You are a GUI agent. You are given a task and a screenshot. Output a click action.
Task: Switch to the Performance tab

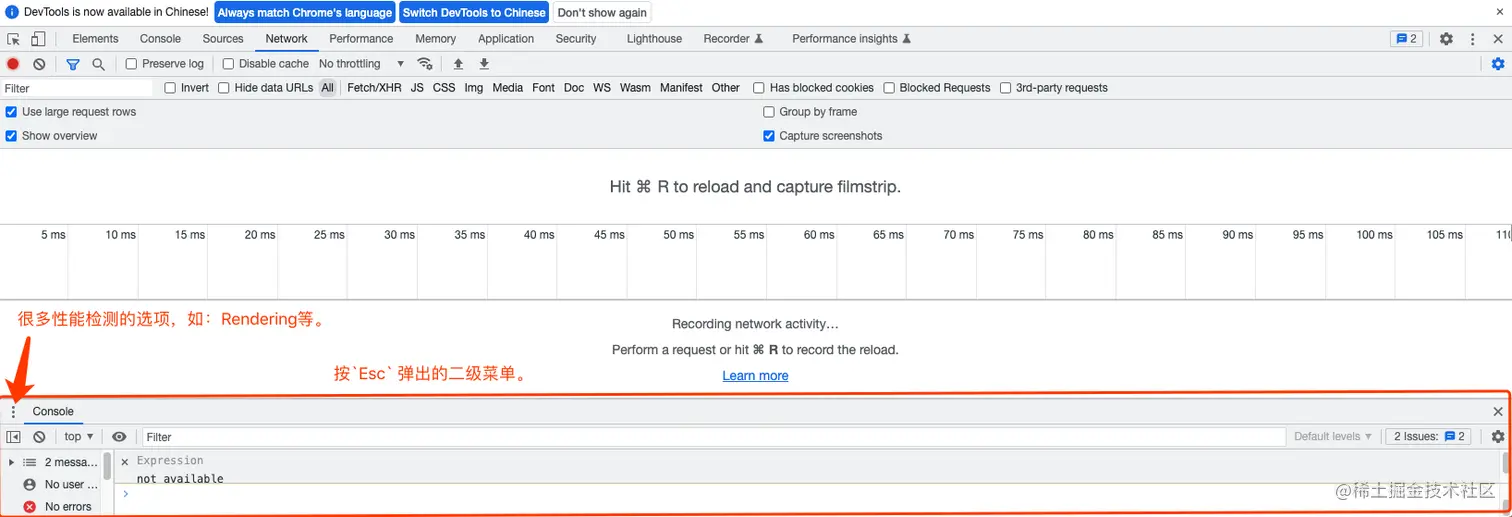coord(361,39)
